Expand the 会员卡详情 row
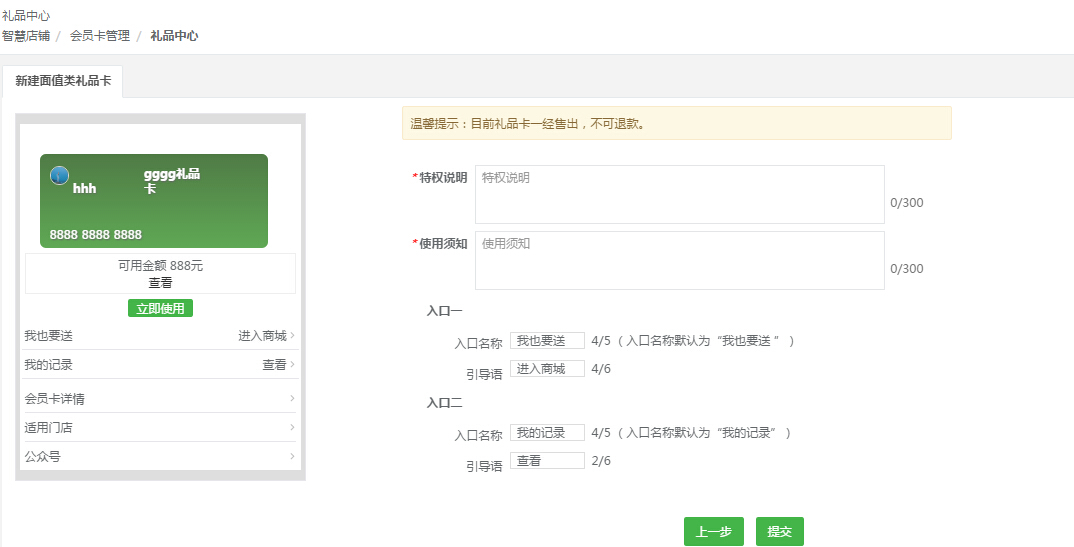The width and height of the screenshot is (1074, 547). click(x=160, y=399)
